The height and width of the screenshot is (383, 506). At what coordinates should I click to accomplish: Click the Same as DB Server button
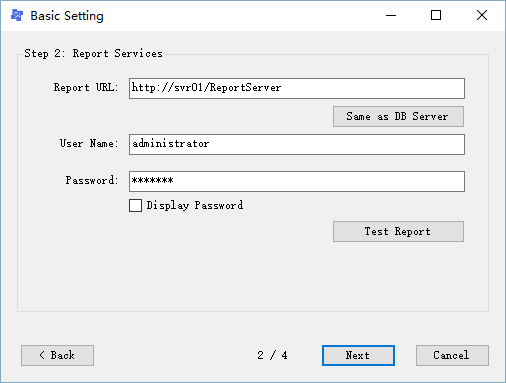pos(398,116)
